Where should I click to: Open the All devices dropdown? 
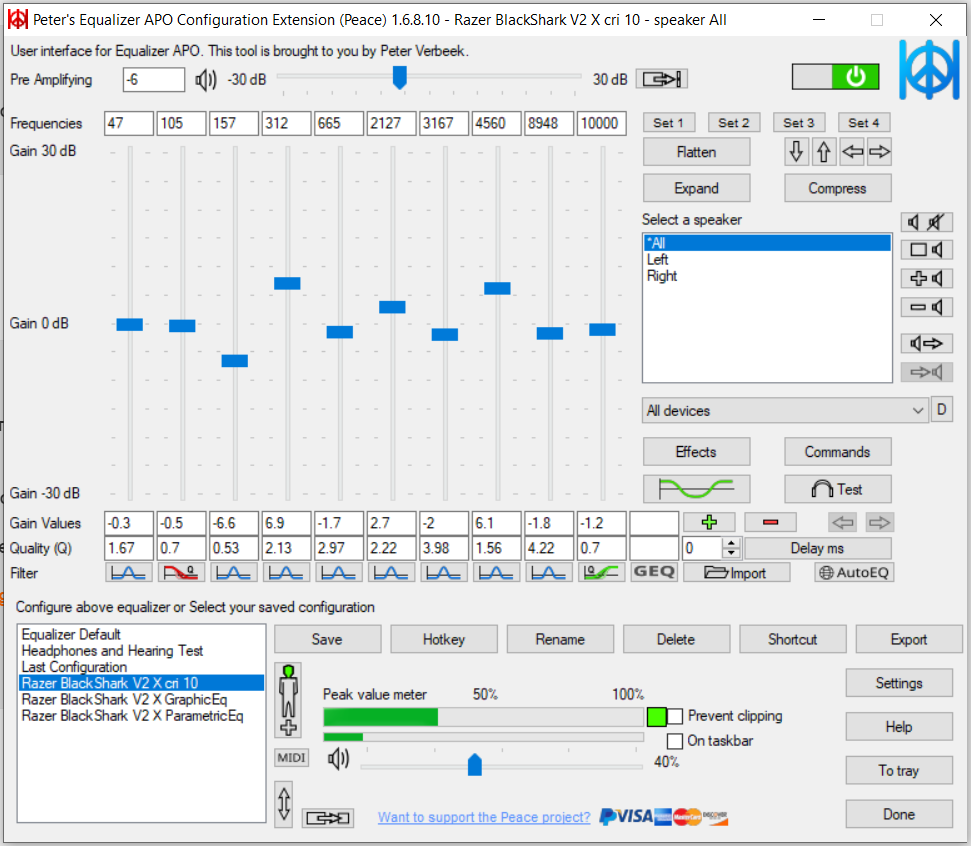(x=785, y=411)
